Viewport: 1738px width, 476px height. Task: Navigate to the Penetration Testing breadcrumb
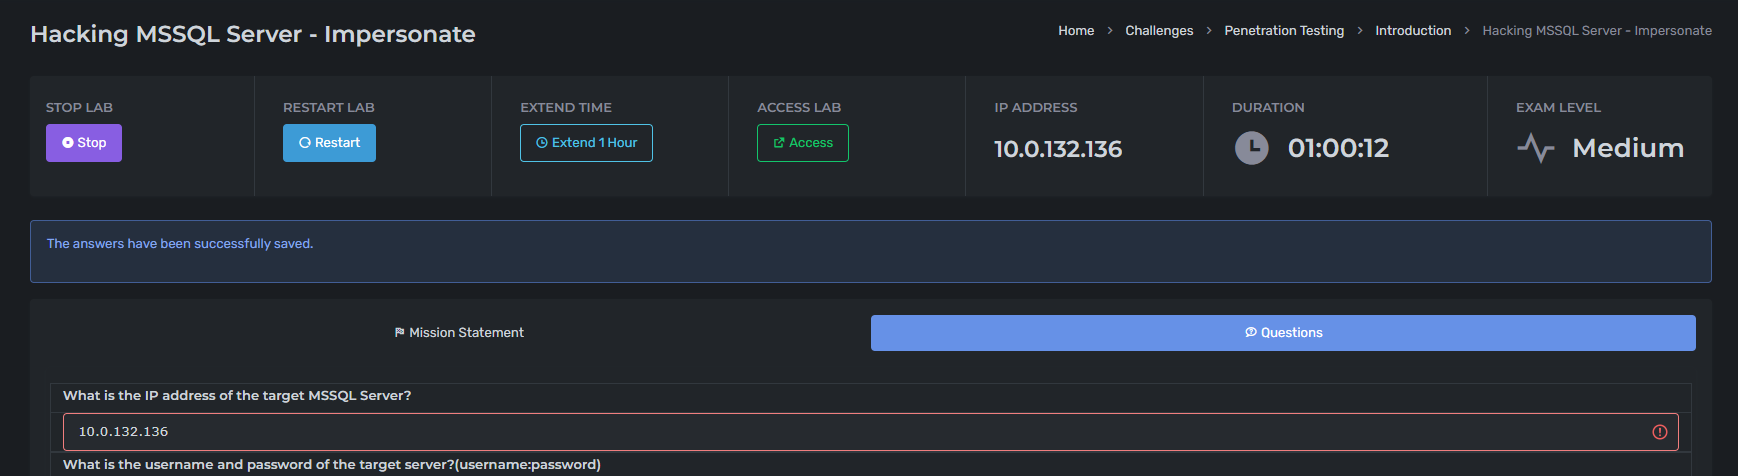[1284, 31]
